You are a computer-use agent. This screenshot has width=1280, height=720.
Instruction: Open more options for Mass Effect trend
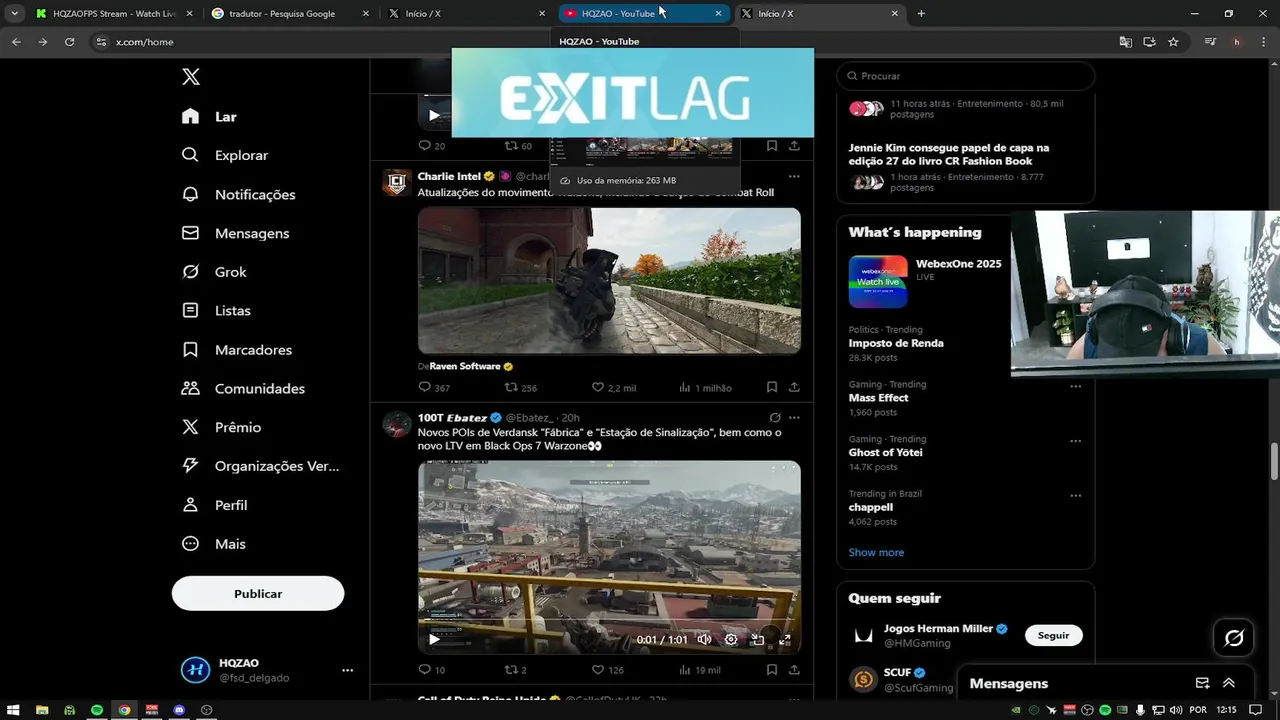pos(1076,386)
